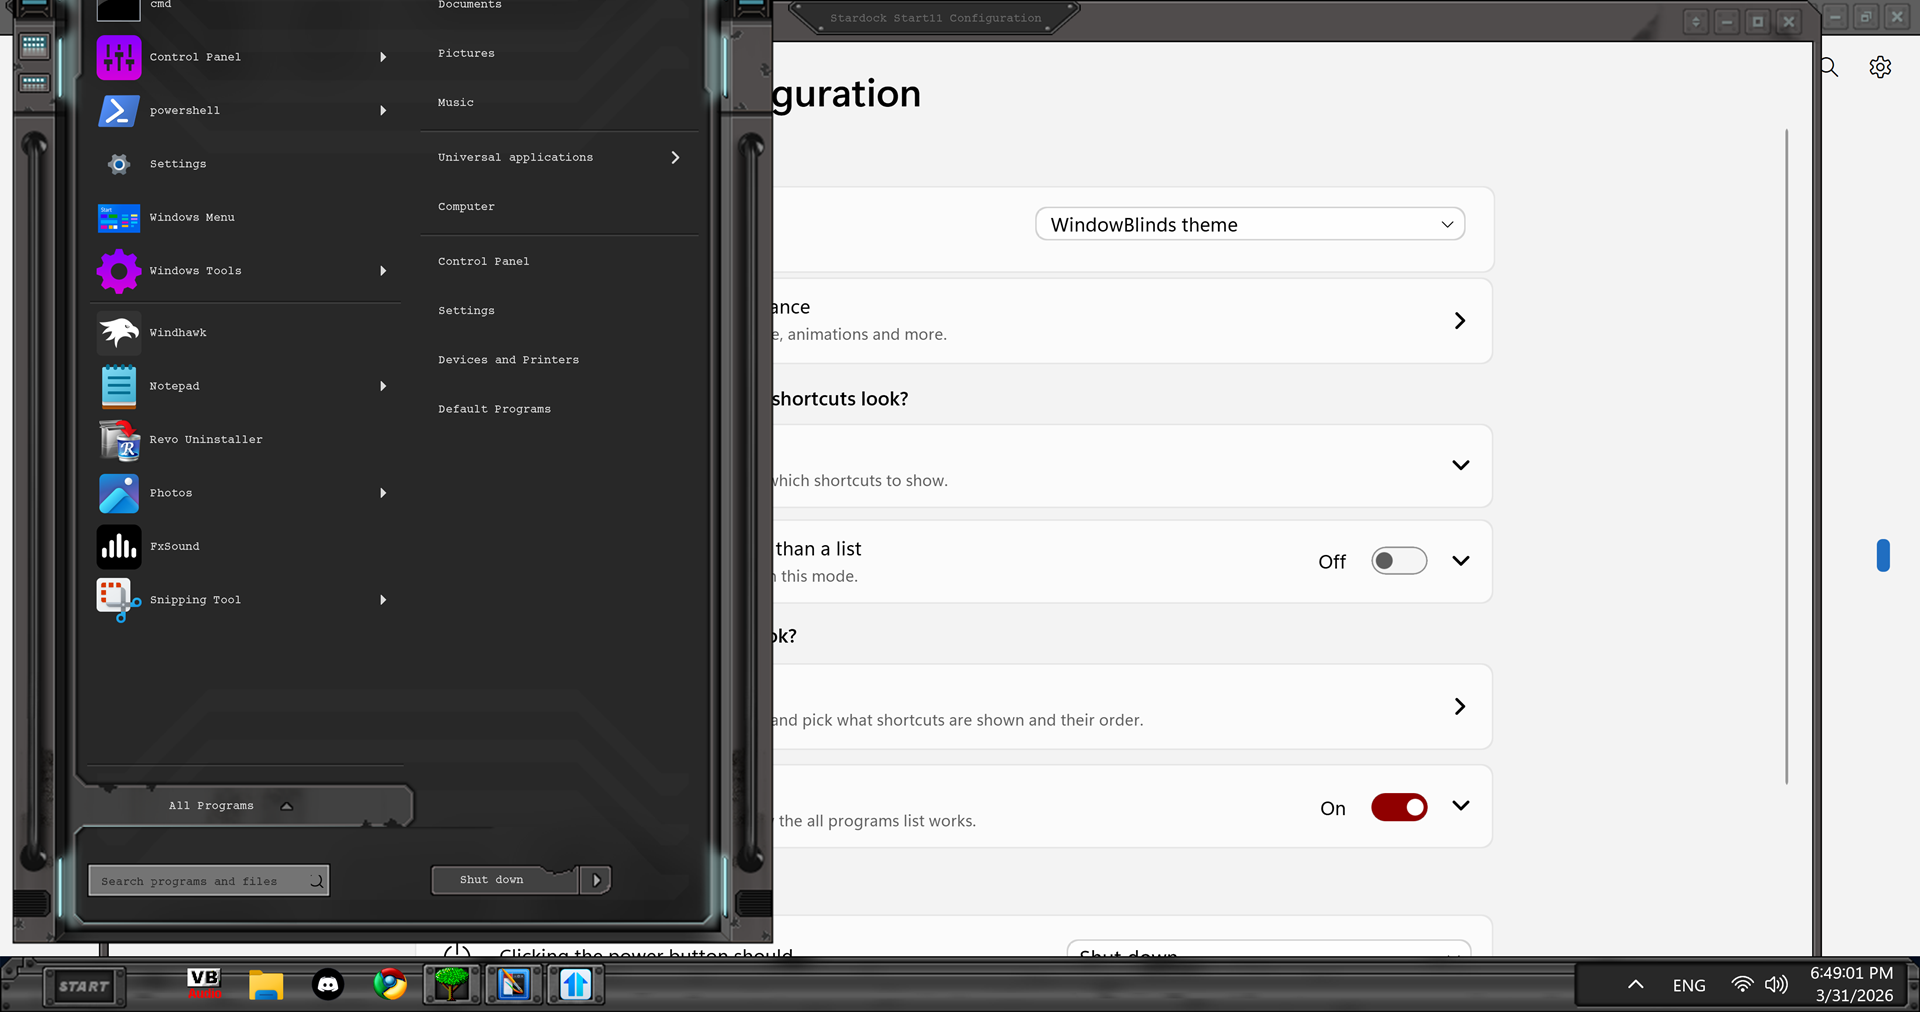Open Windhawk from the Start menu

tap(177, 333)
